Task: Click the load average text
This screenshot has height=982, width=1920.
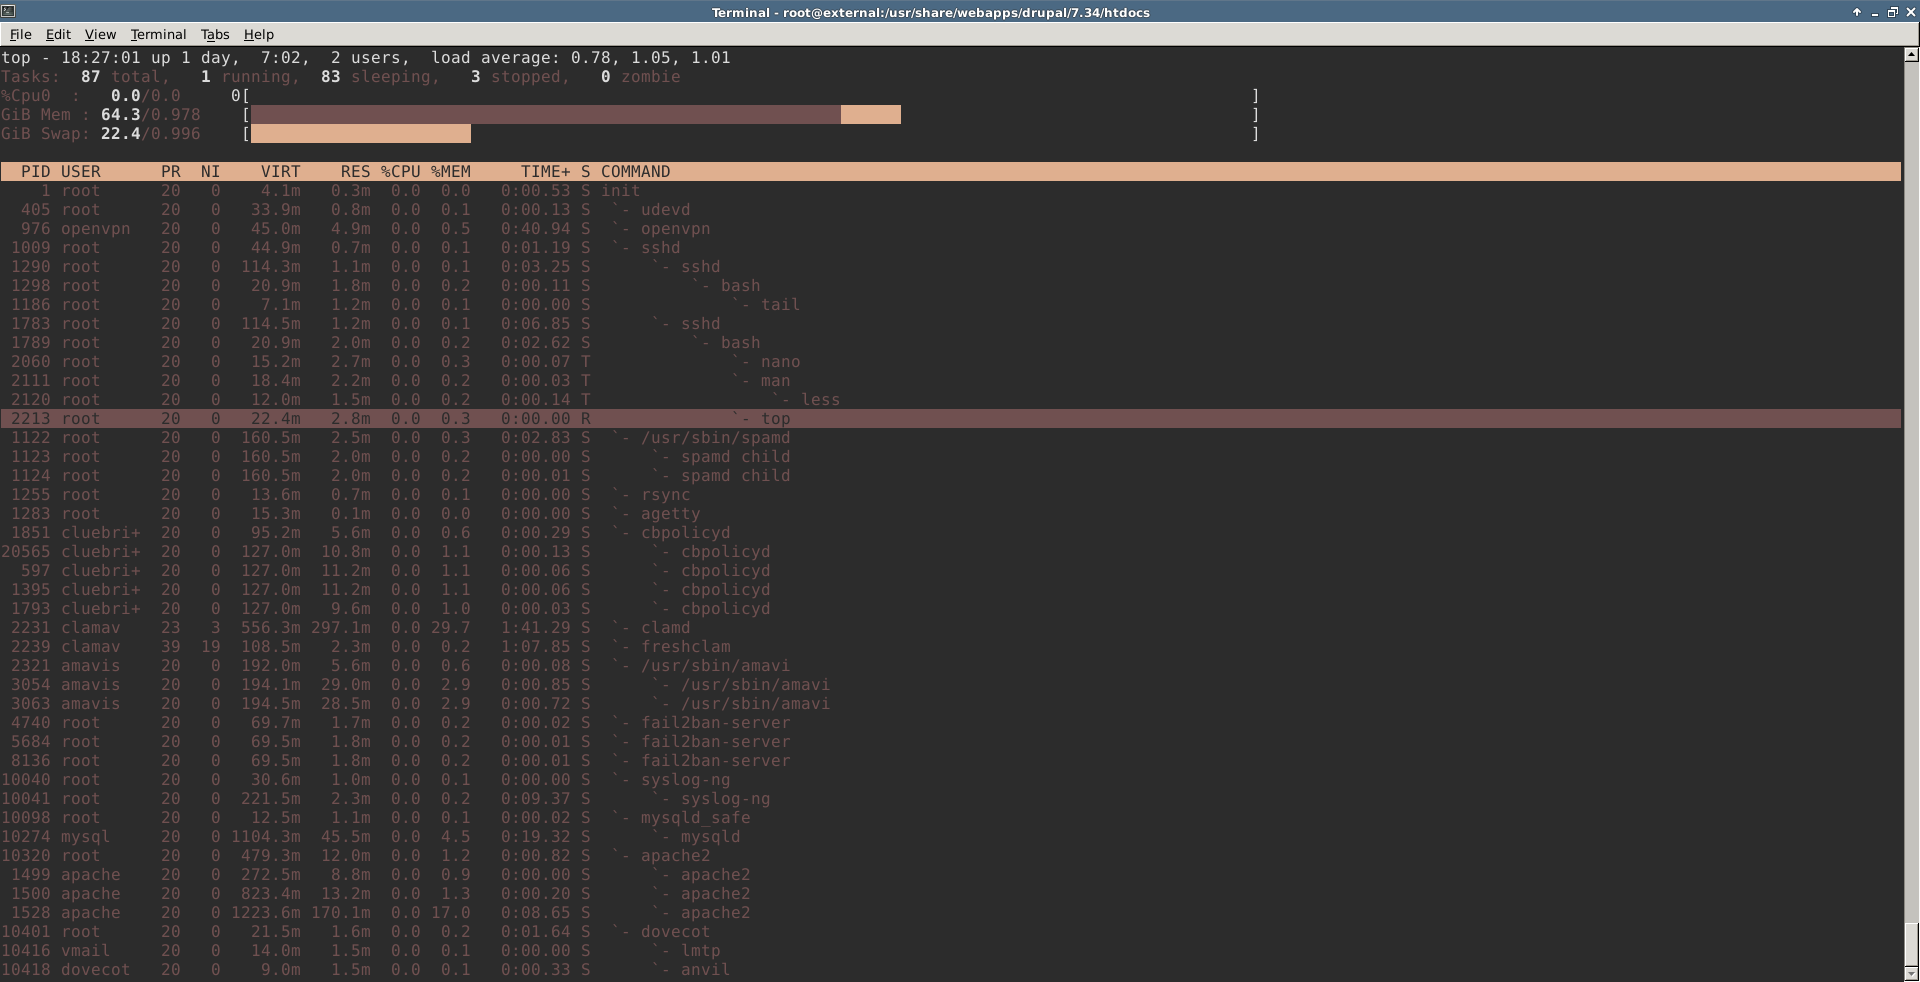Action: tap(580, 58)
